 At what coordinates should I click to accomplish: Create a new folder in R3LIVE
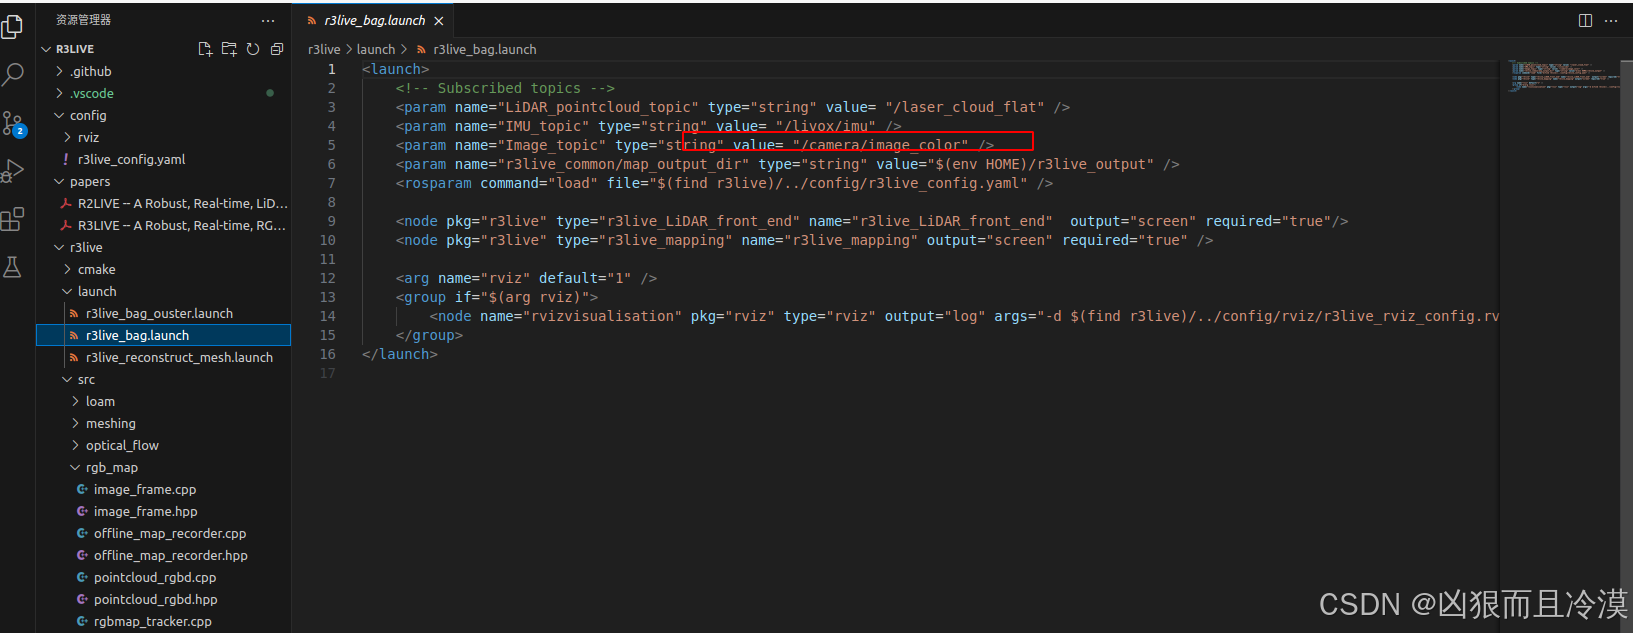[x=229, y=49]
